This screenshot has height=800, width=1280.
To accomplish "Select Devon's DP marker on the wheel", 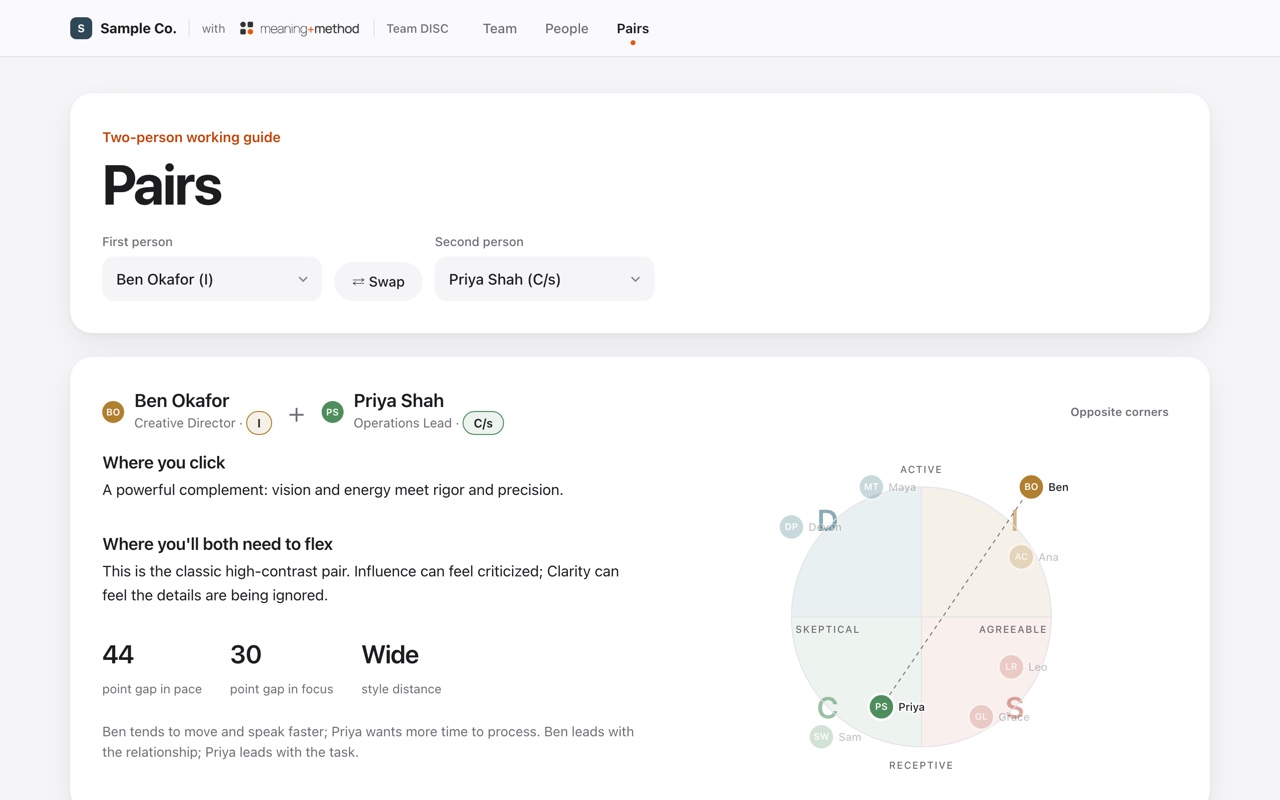I will coord(791,527).
